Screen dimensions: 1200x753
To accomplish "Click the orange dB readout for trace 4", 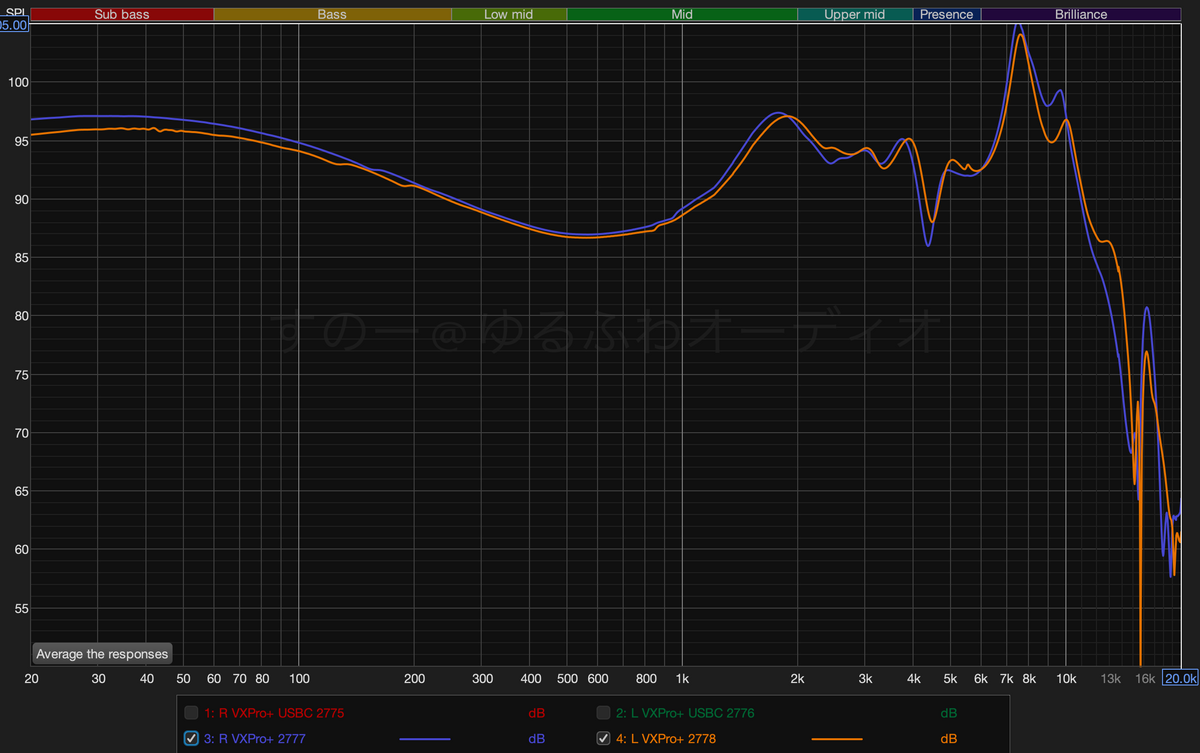I will pyautogui.click(x=949, y=739).
